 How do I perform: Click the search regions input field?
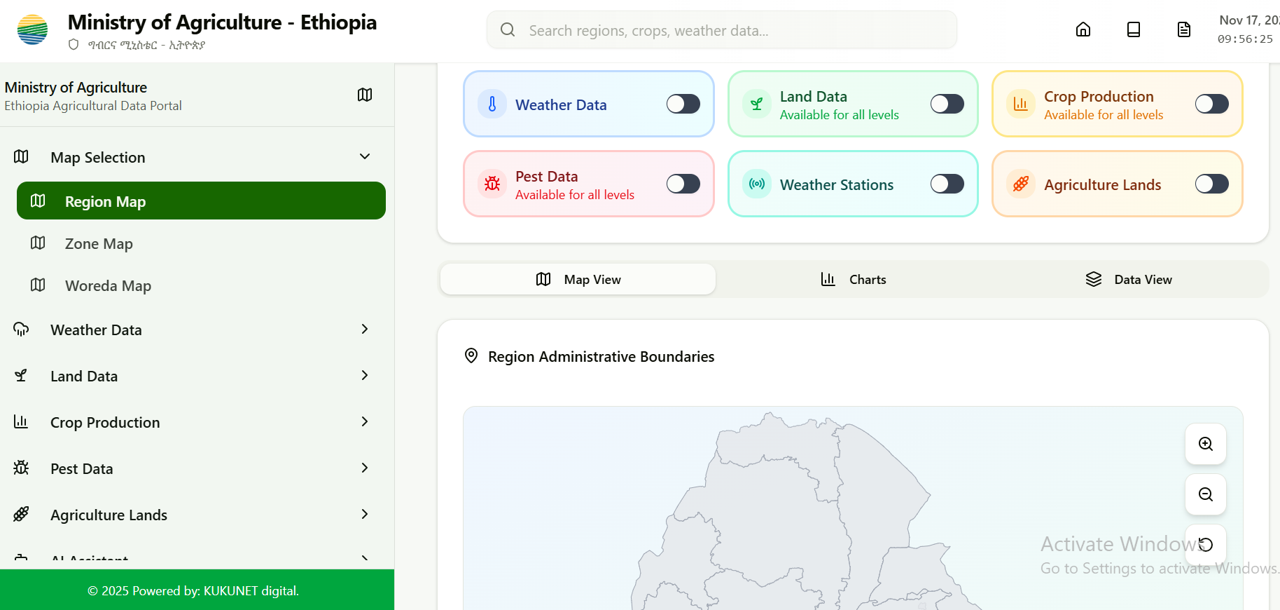tap(721, 29)
